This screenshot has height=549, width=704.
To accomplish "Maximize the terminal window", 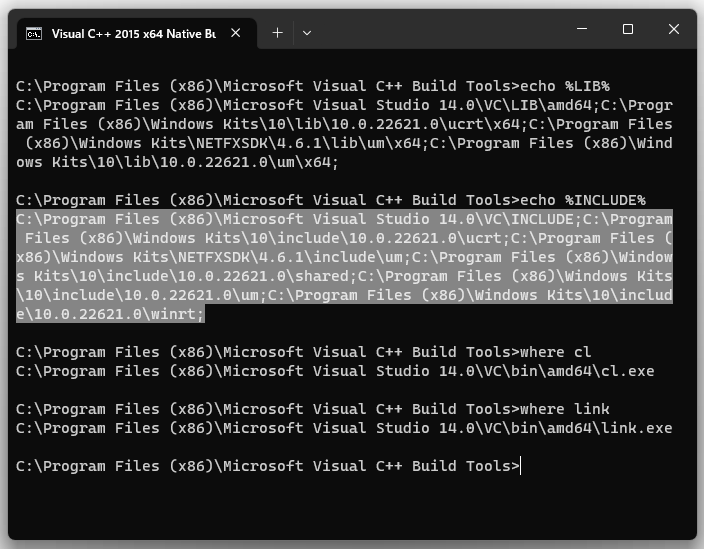I will (628, 29).
